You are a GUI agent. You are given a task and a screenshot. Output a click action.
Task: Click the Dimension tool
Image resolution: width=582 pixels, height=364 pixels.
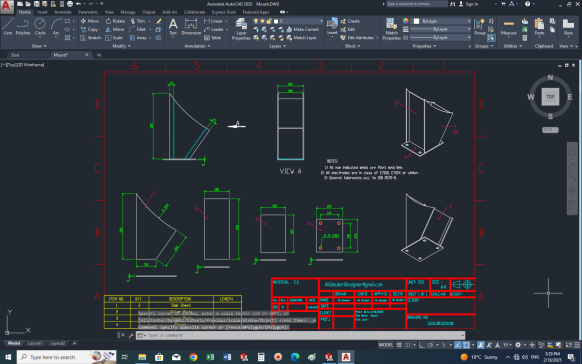(191, 26)
